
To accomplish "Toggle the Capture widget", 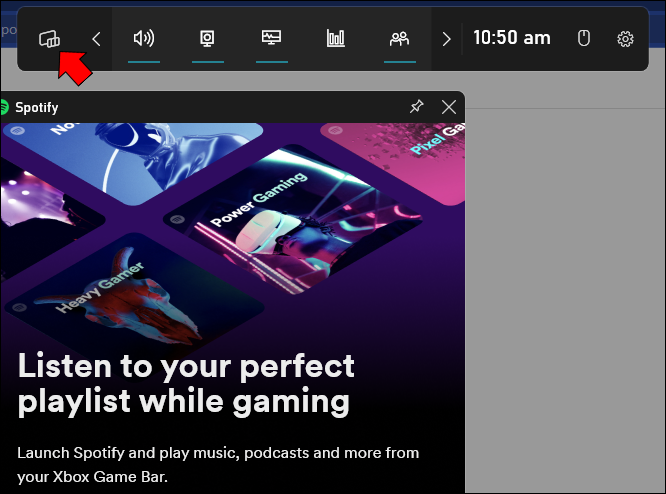I will 208,39.
